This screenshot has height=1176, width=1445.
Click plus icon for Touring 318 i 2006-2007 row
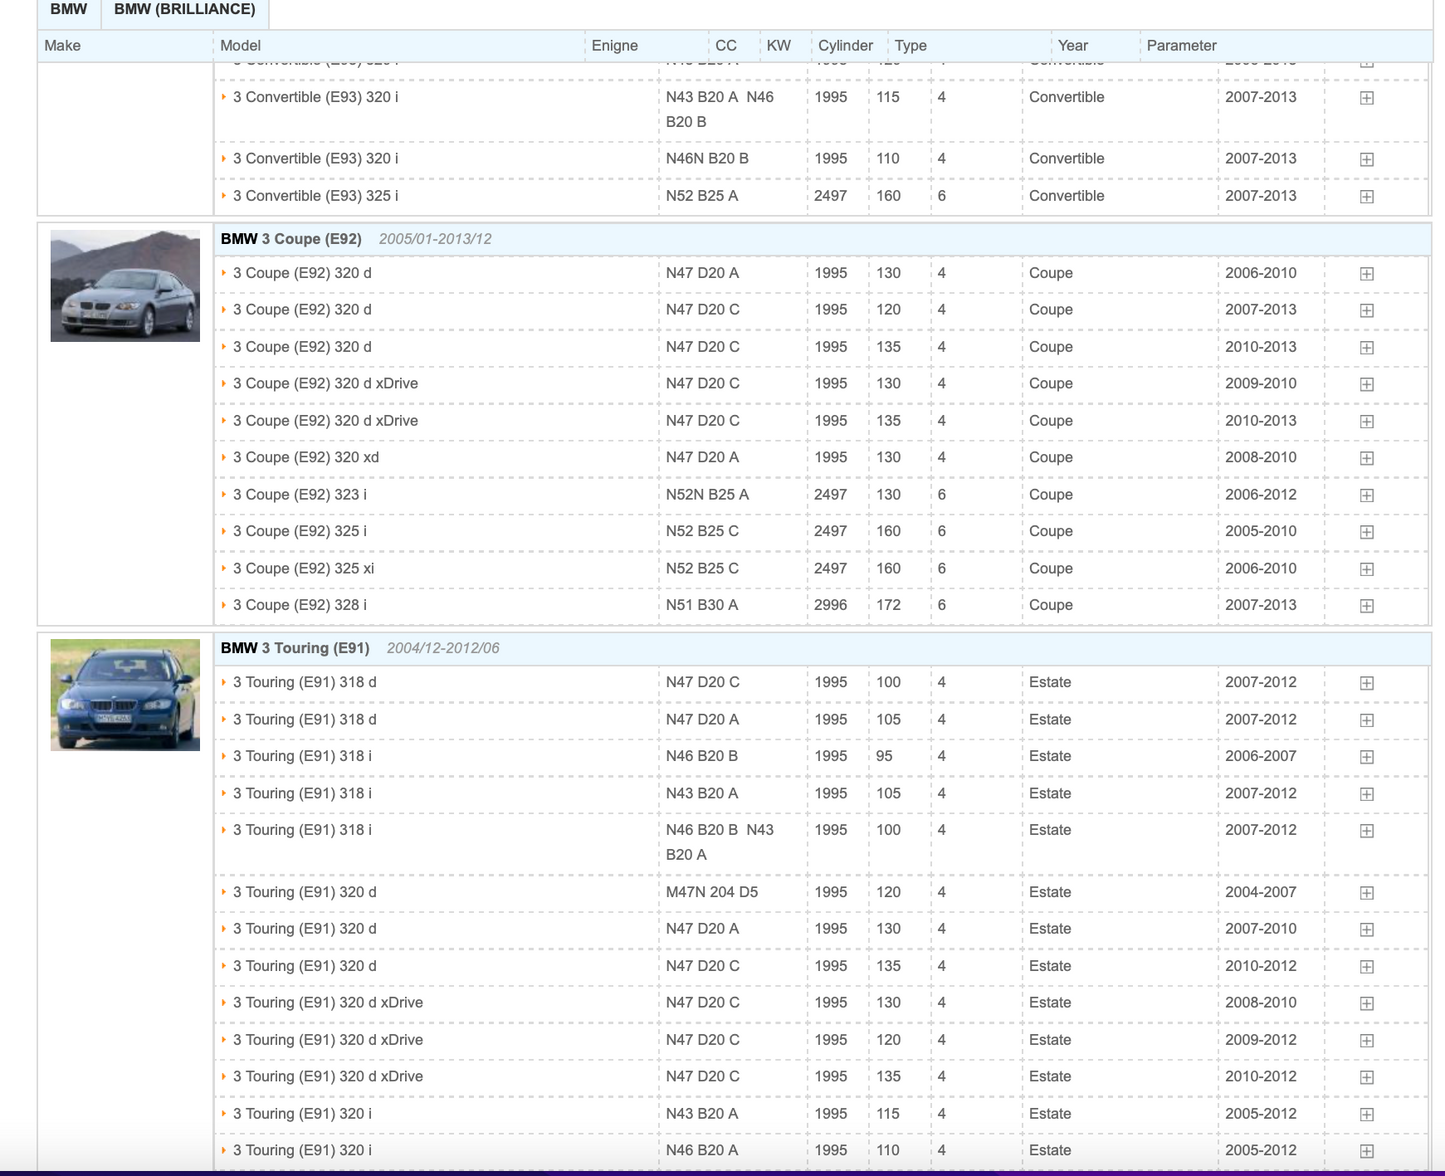pos(1366,757)
